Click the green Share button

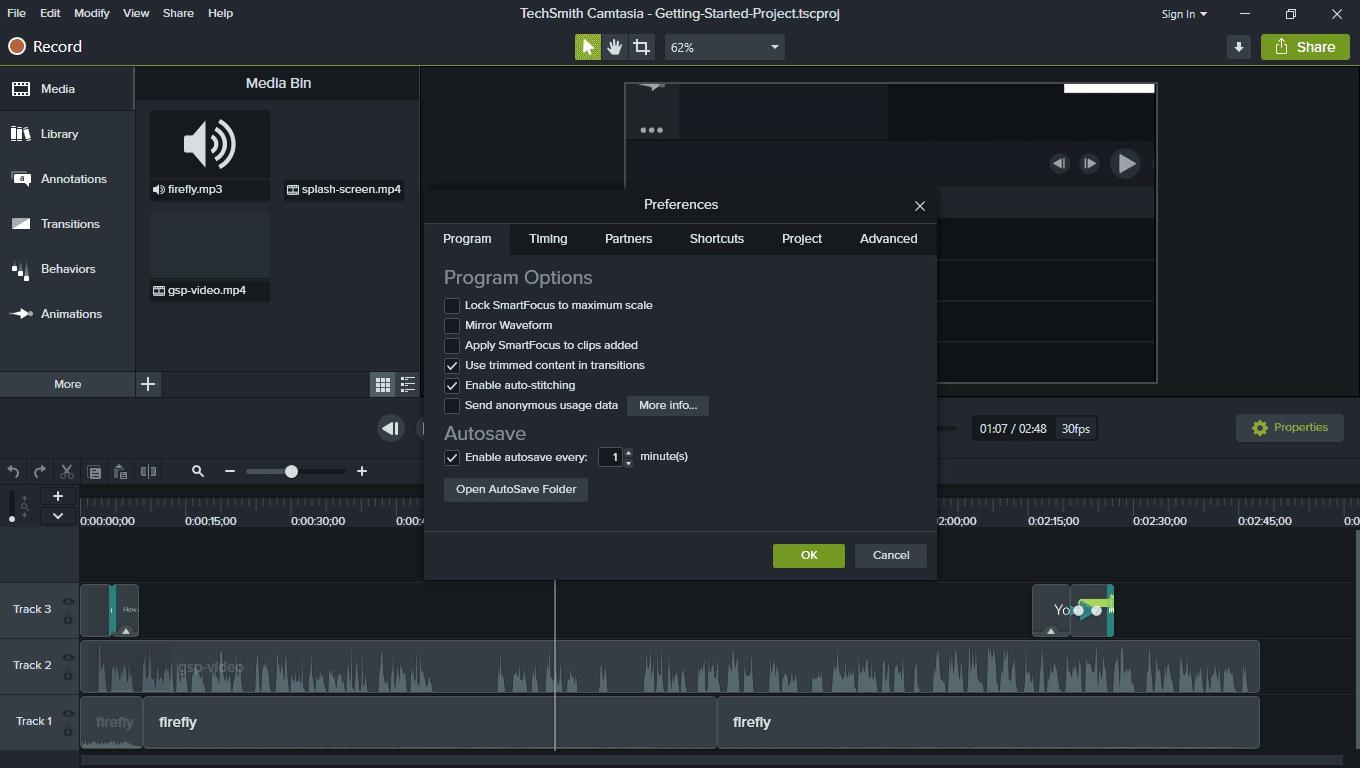coord(1305,47)
